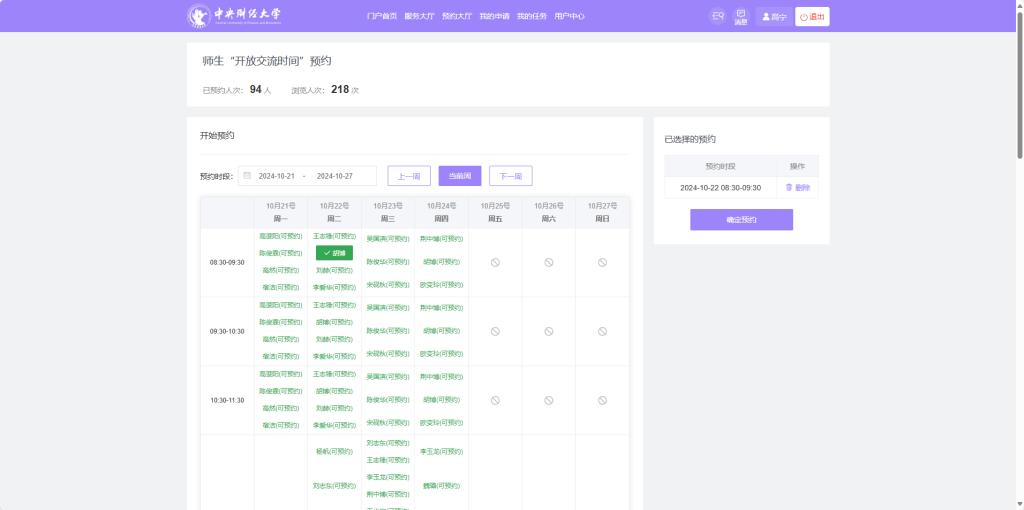The image size is (1024, 510).
Task: Click calendar icon in date range field
Action: click(x=247, y=176)
